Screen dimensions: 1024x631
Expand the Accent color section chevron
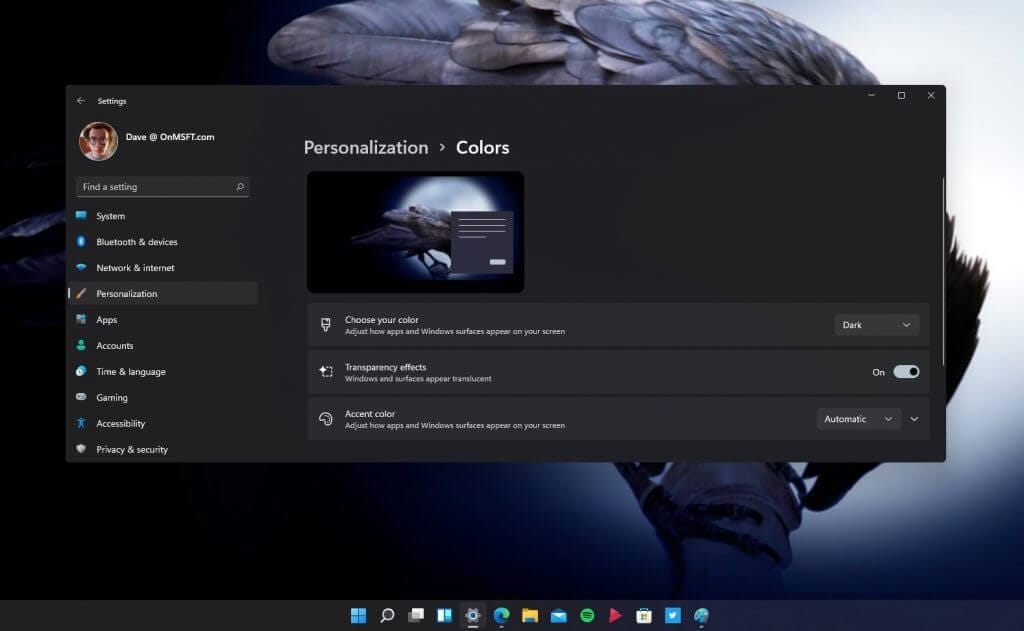914,418
